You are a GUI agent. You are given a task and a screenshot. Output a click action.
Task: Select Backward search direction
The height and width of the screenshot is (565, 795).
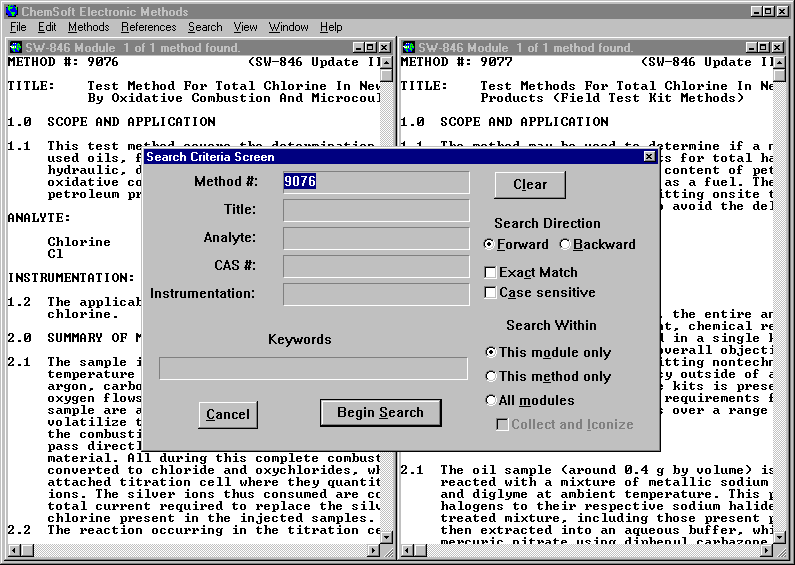(597, 244)
